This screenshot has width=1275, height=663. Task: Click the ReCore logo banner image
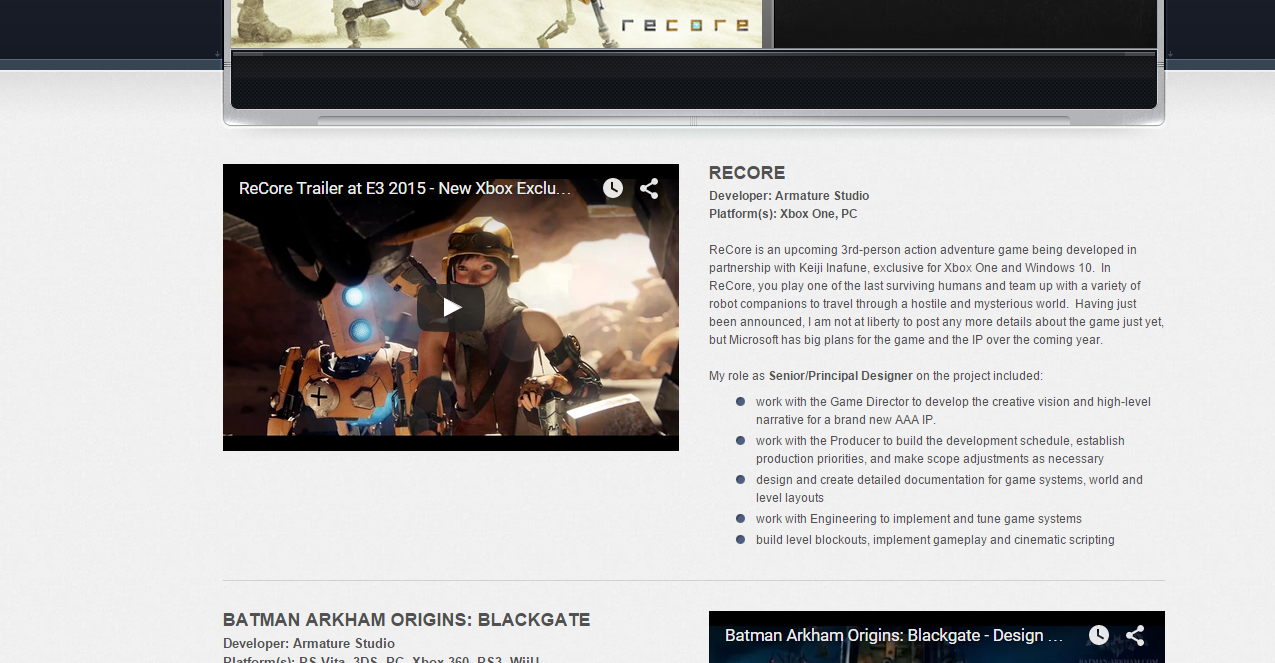tap(496, 24)
